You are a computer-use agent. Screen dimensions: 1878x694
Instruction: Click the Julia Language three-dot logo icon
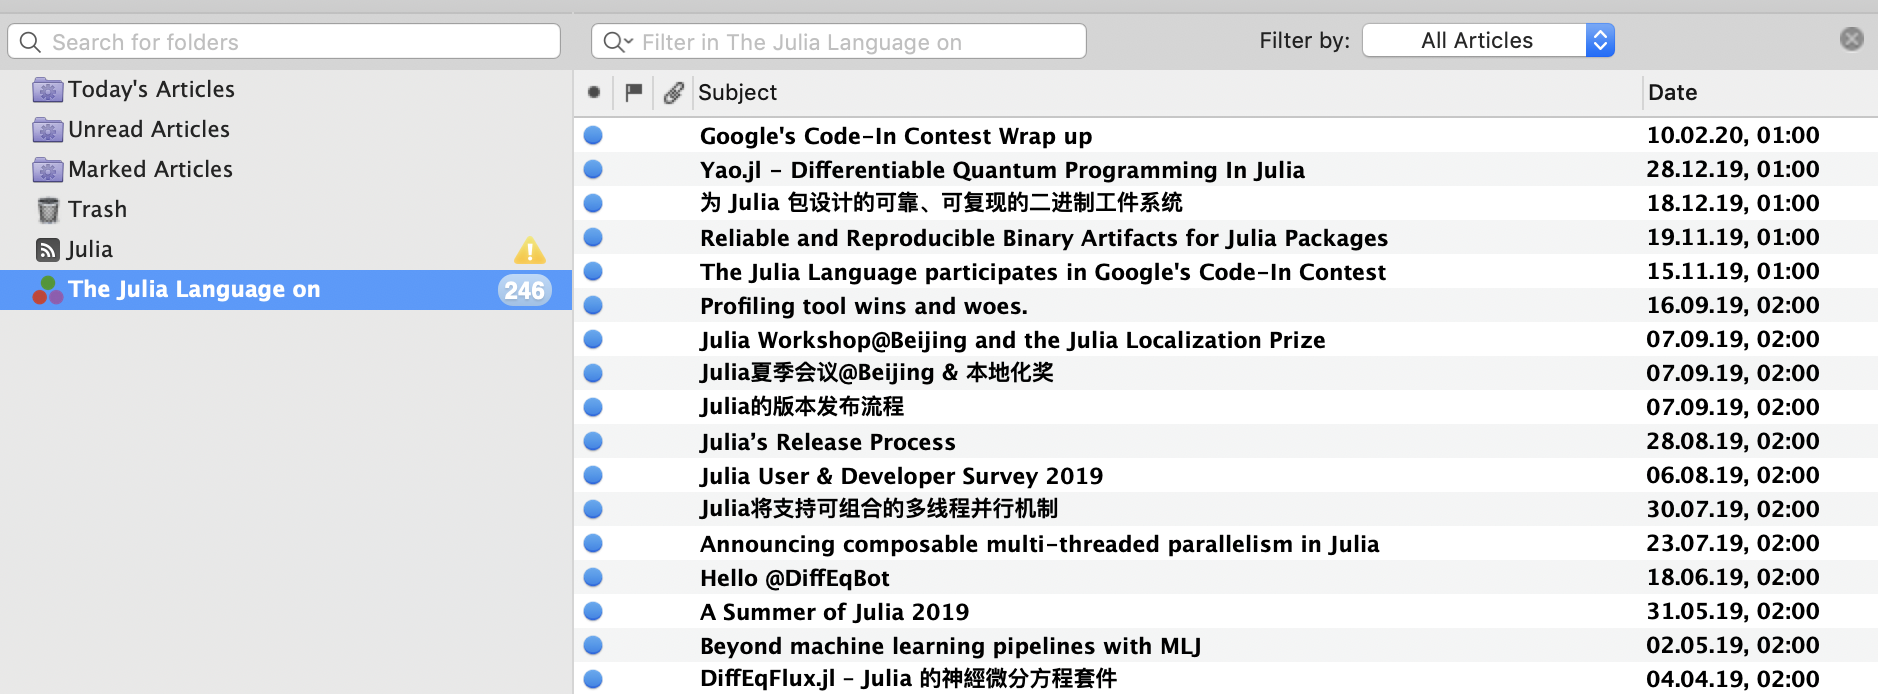[48, 290]
